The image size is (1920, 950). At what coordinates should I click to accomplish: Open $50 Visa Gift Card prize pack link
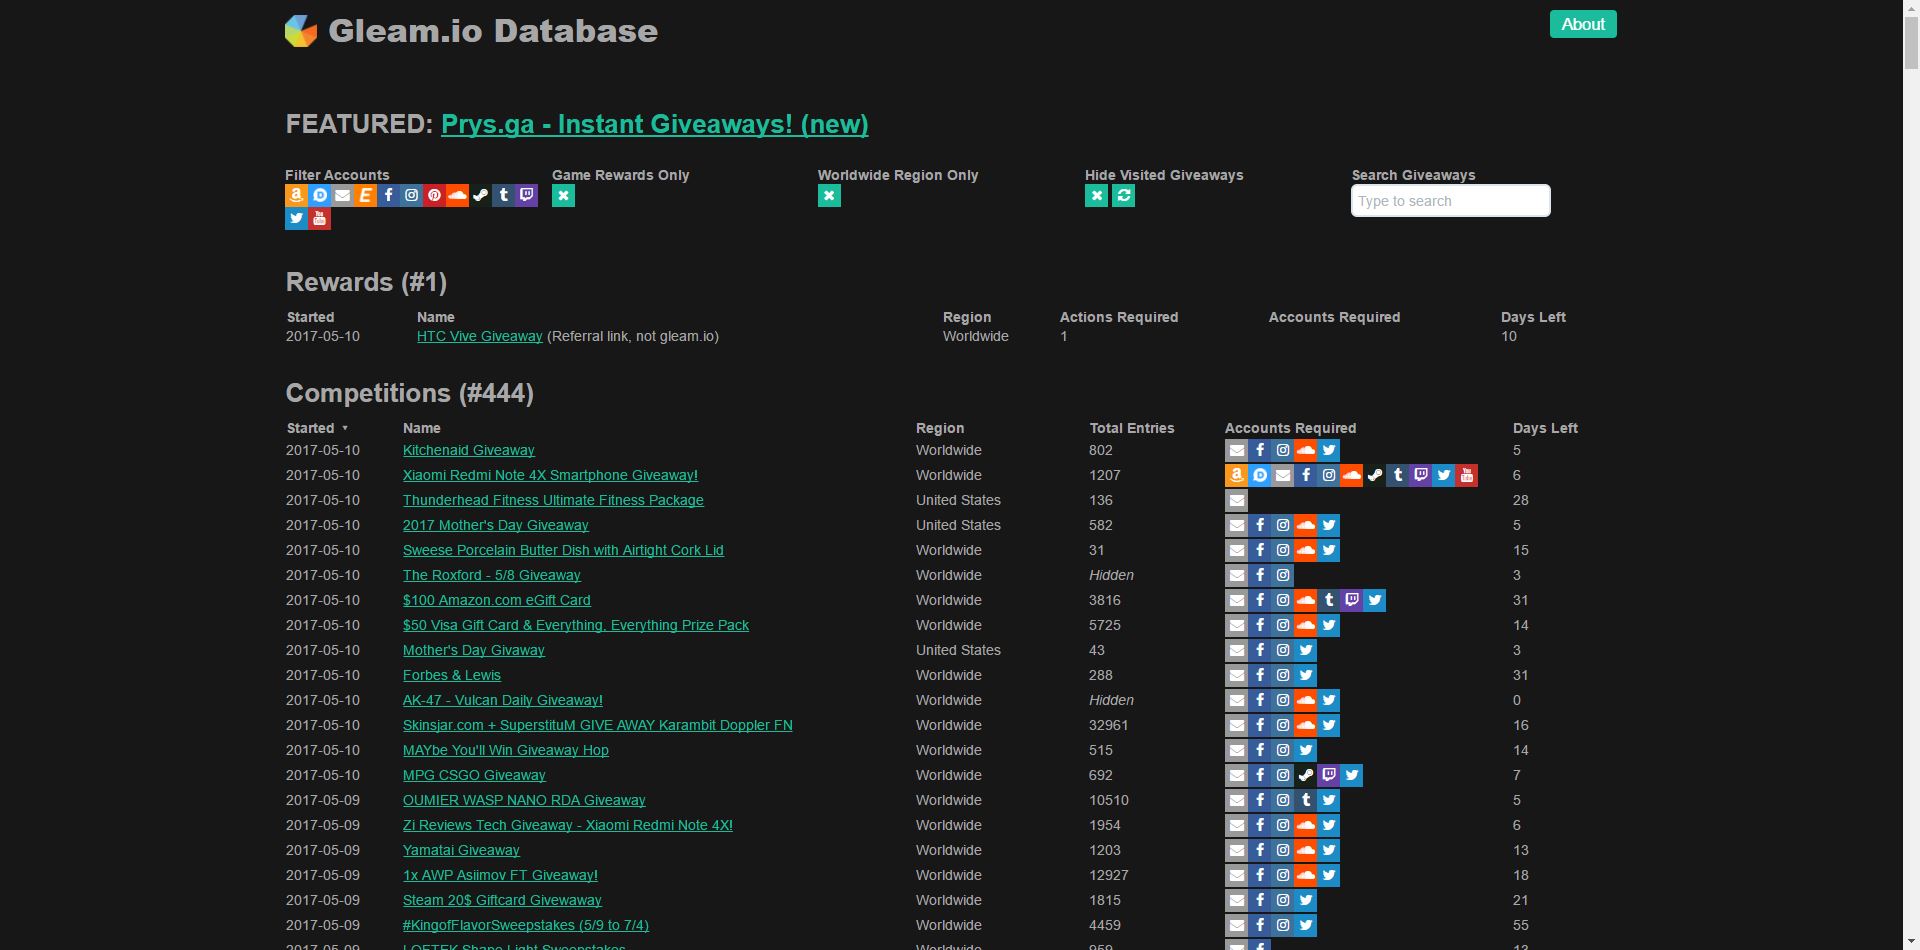coord(575,625)
